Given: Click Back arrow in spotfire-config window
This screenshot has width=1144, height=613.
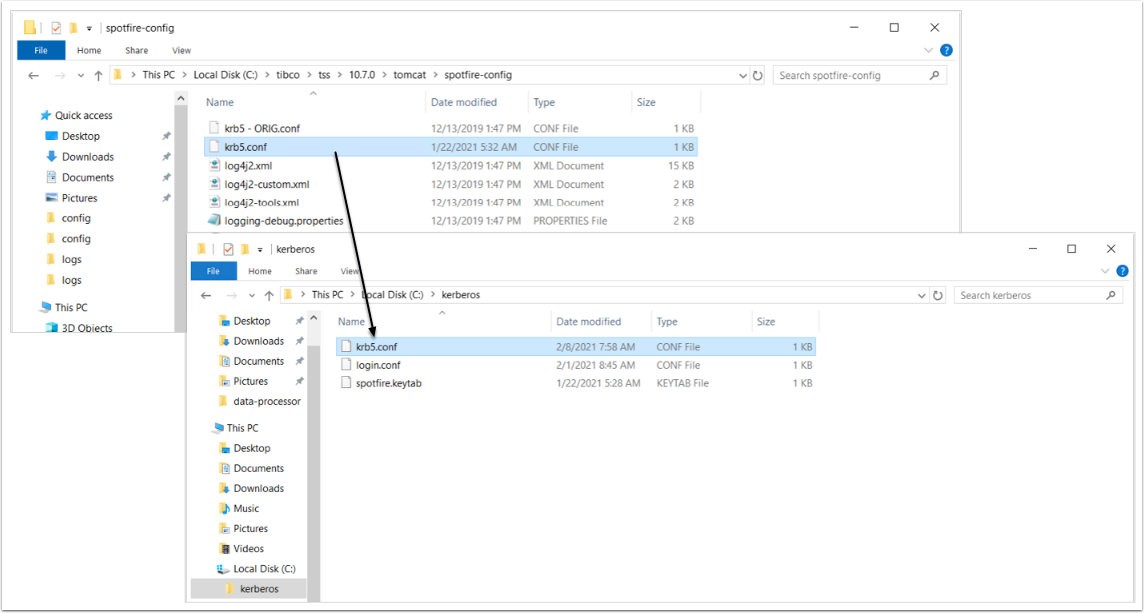Looking at the screenshot, I should point(33,75).
